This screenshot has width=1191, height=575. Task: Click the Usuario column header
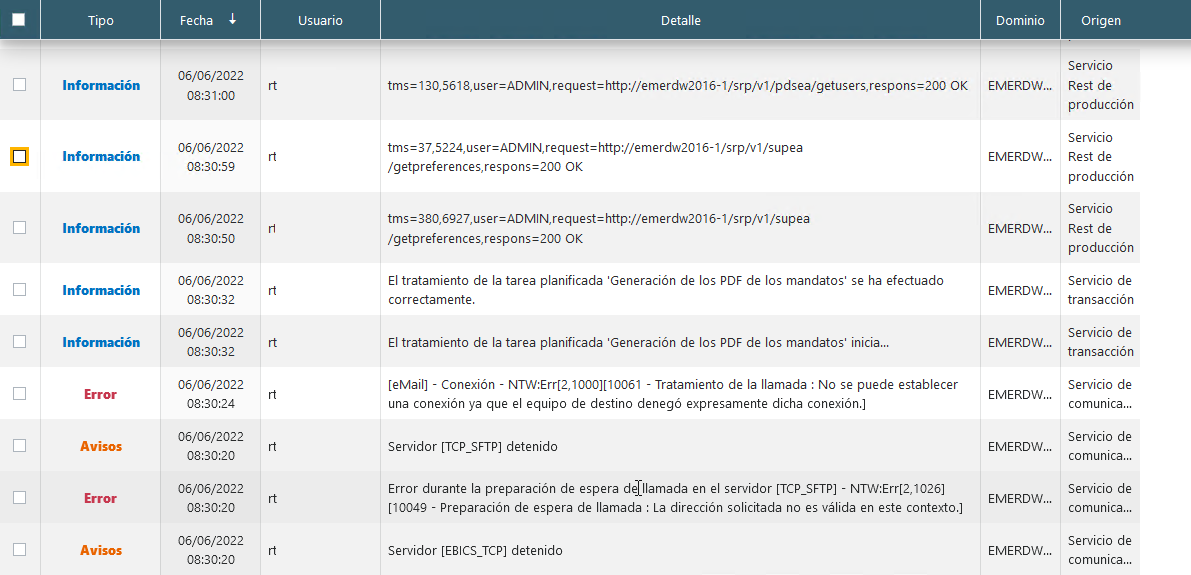[x=320, y=20]
